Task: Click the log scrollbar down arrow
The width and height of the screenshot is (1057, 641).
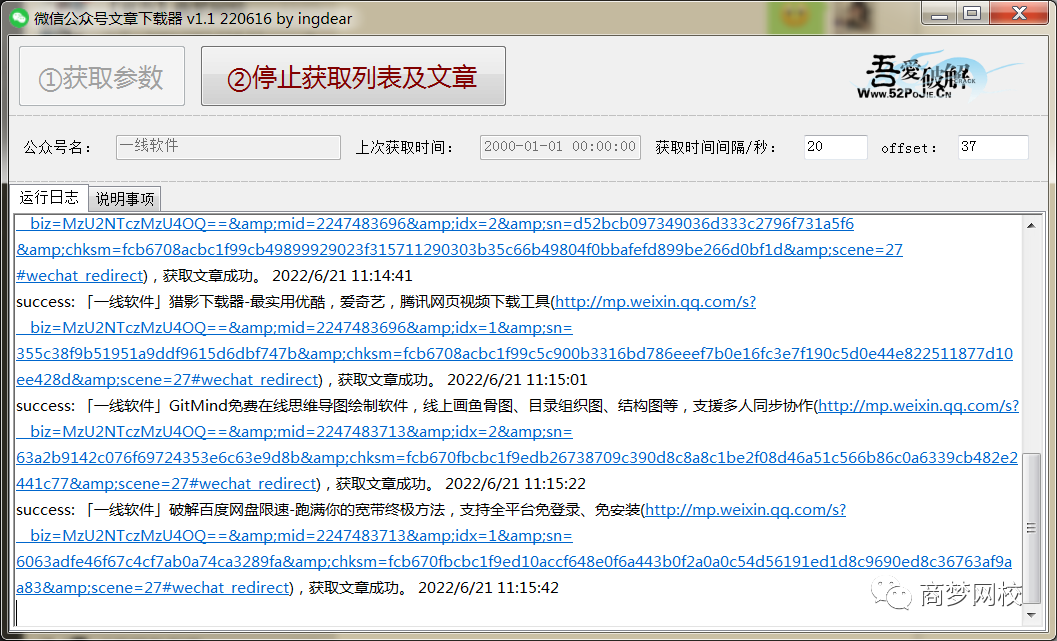Action: pos(1031,614)
